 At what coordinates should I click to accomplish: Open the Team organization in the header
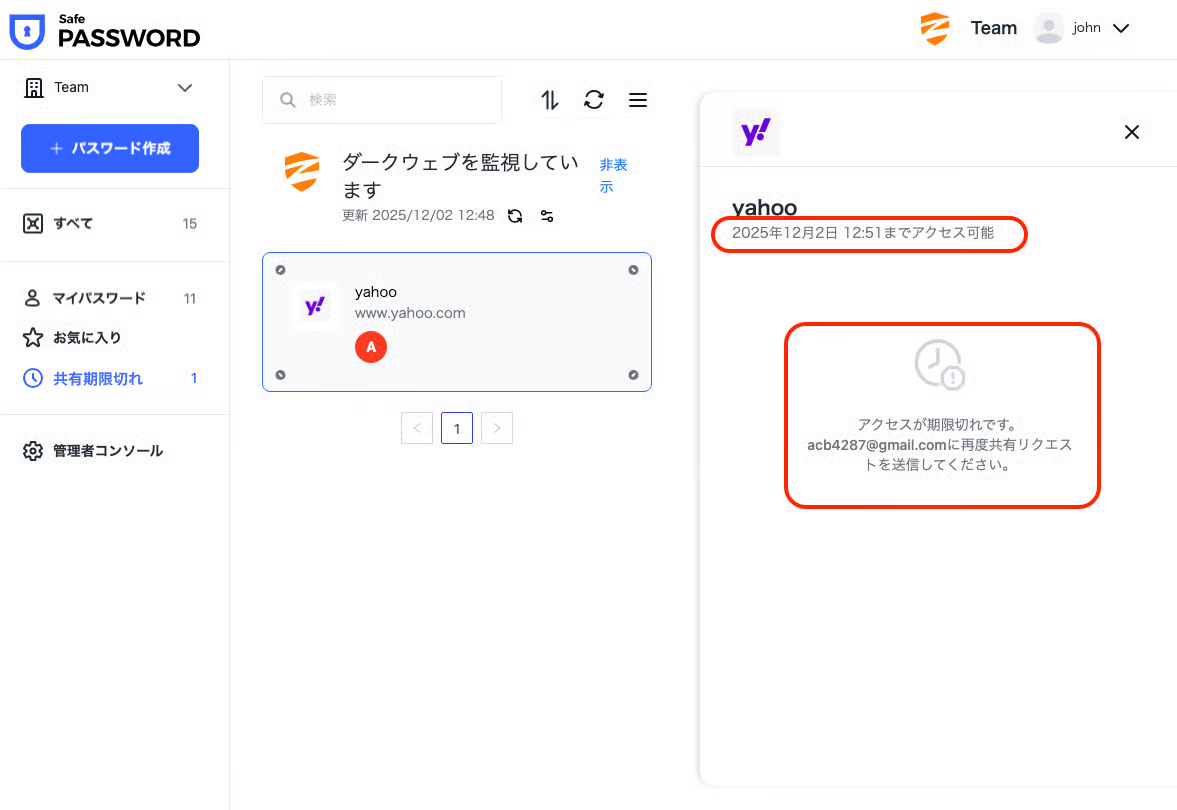(x=968, y=29)
